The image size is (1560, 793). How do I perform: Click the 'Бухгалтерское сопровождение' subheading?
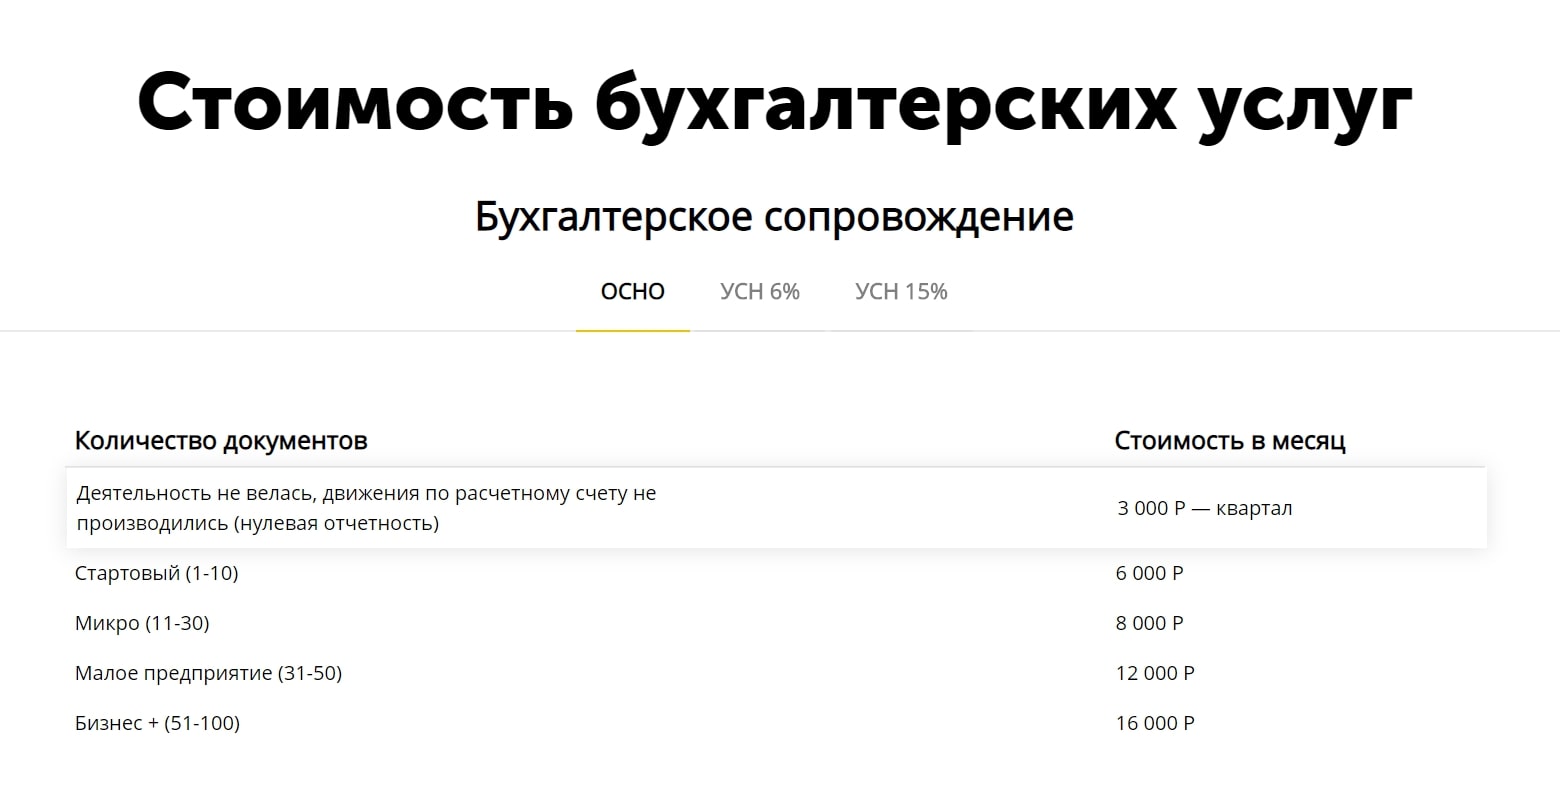pyautogui.click(x=774, y=216)
